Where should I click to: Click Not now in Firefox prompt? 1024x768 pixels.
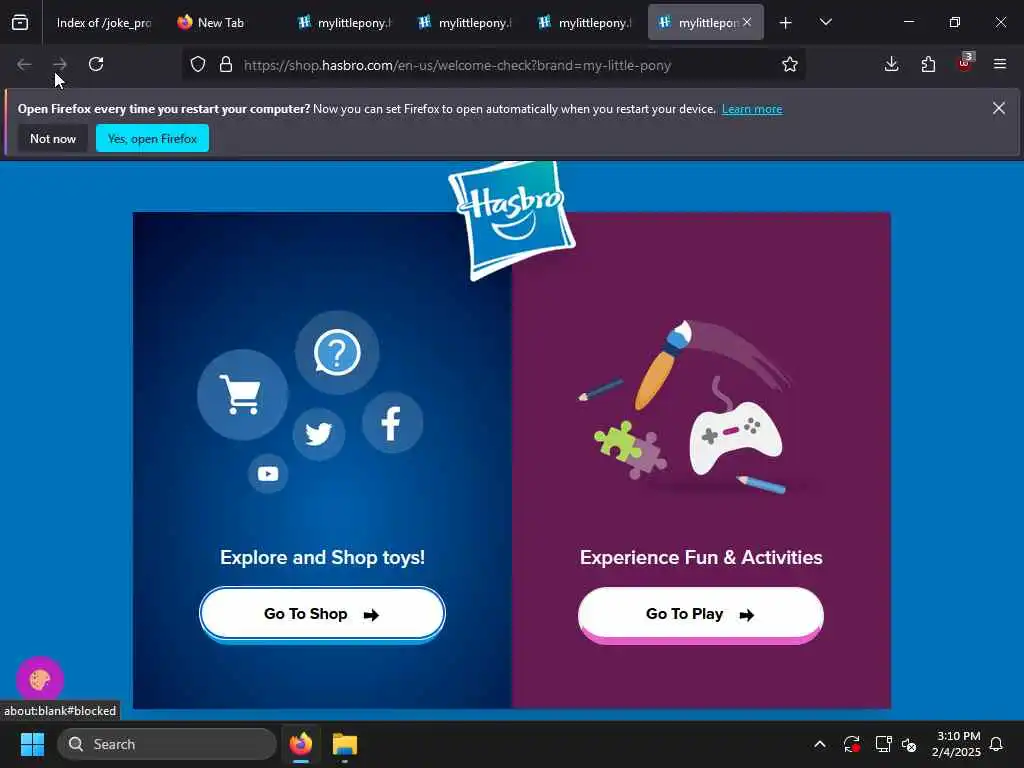tap(53, 138)
